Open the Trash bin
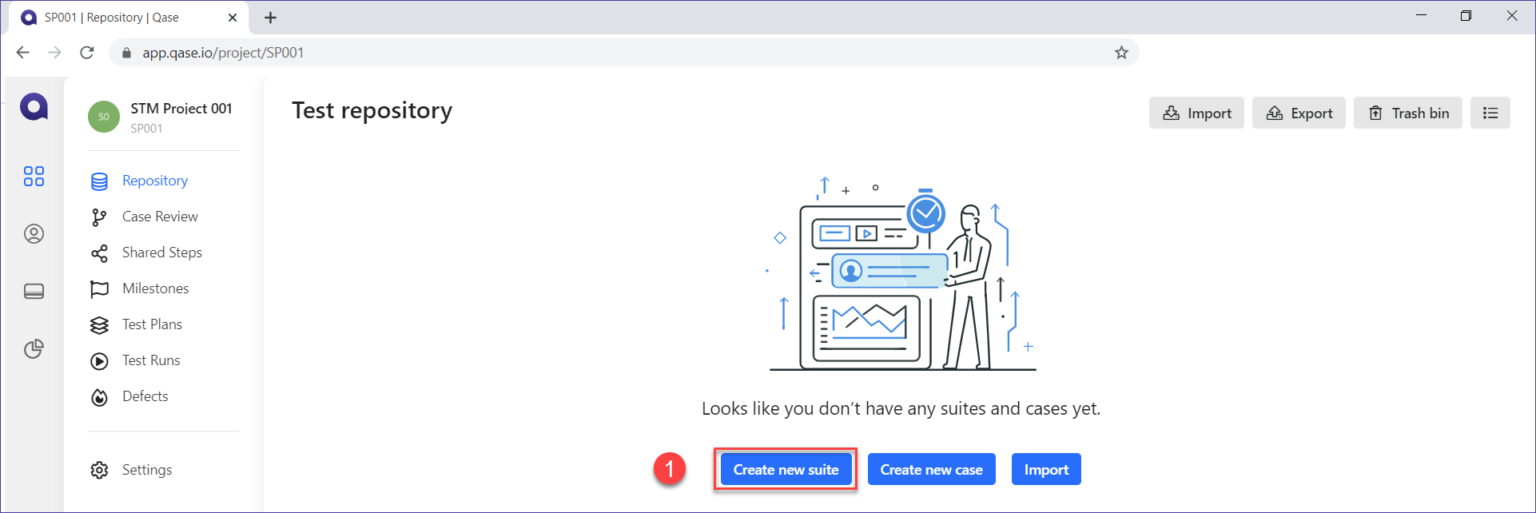 tap(1407, 113)
